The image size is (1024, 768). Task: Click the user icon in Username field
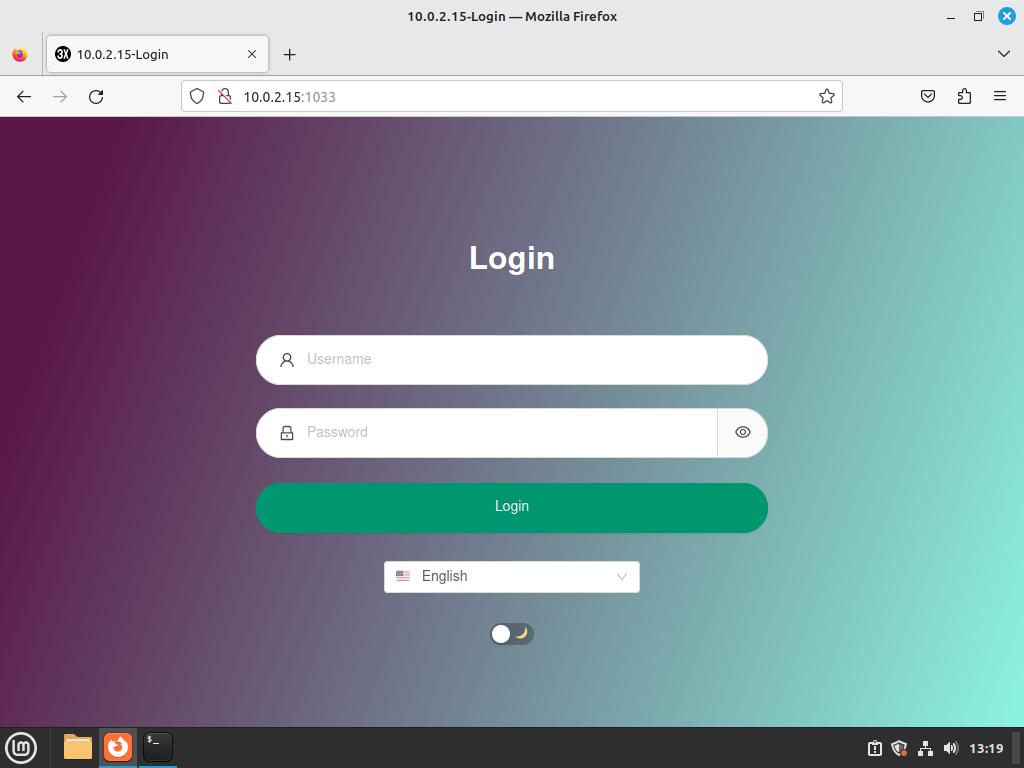coord(287,360)
